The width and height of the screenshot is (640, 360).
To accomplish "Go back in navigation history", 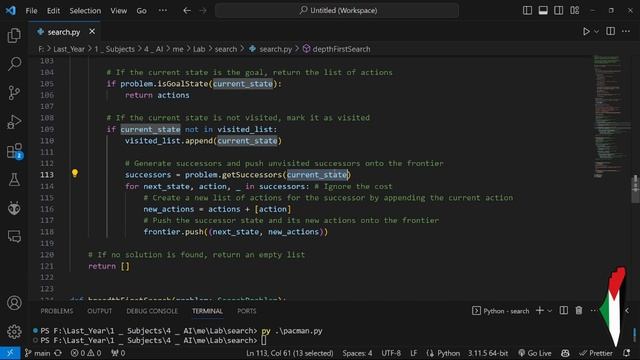I will point(187,11).
